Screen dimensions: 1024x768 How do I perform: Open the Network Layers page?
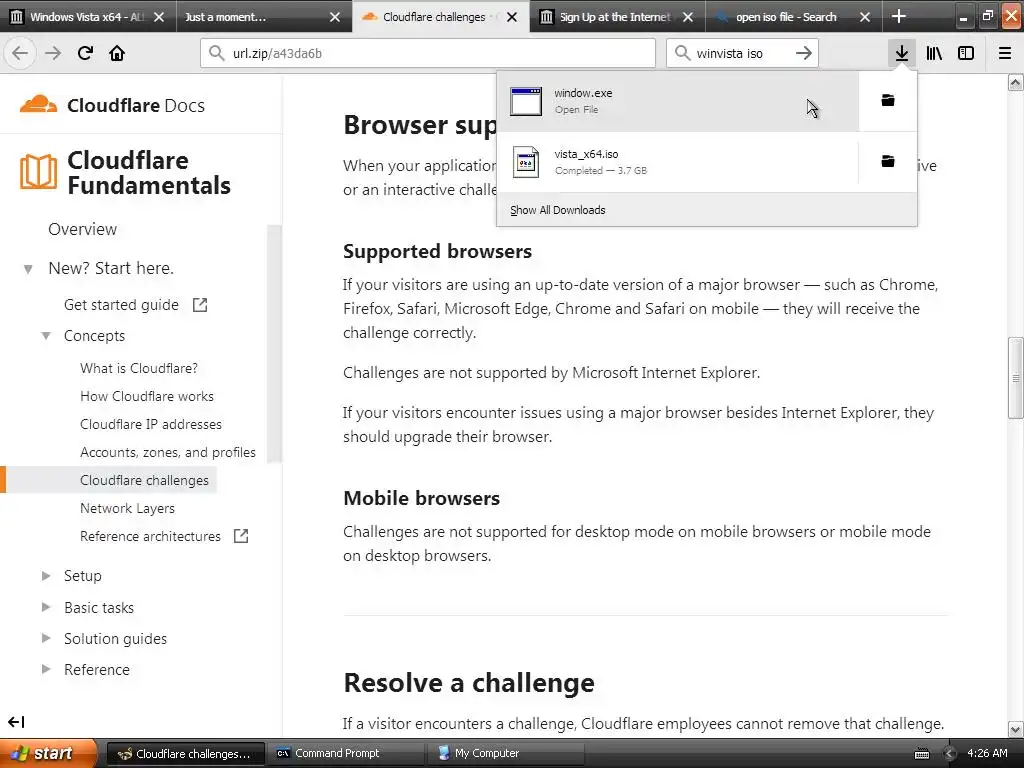tap(127, 509)
